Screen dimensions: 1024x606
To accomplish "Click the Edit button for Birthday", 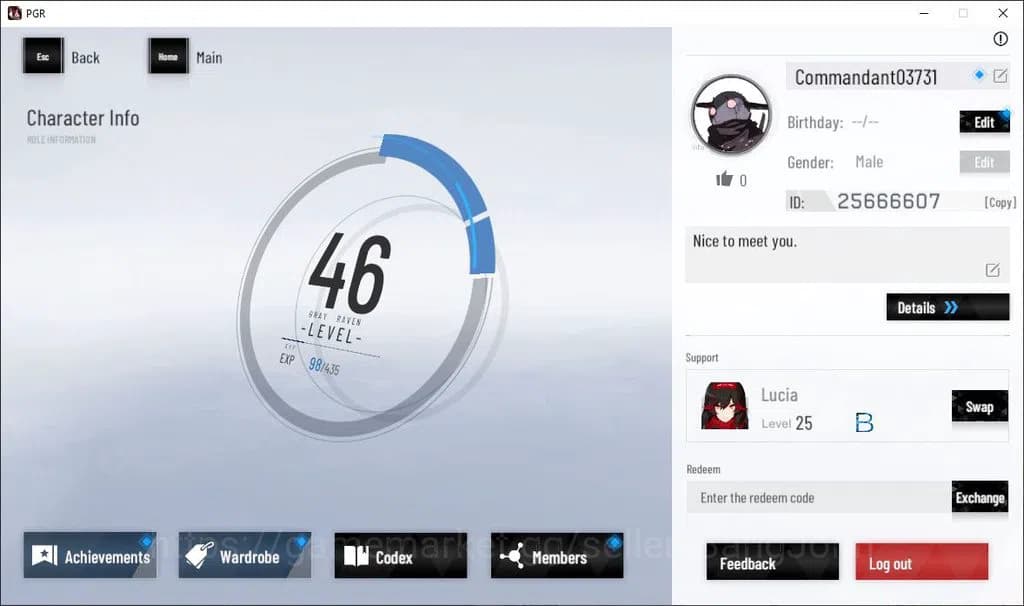I will coord(984,122).
